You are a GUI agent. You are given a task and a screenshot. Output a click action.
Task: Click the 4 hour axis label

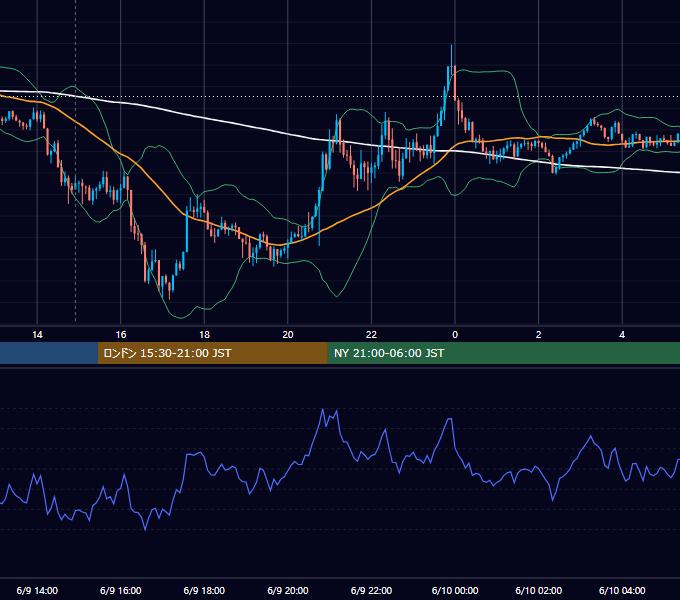[x=622, y=335]
